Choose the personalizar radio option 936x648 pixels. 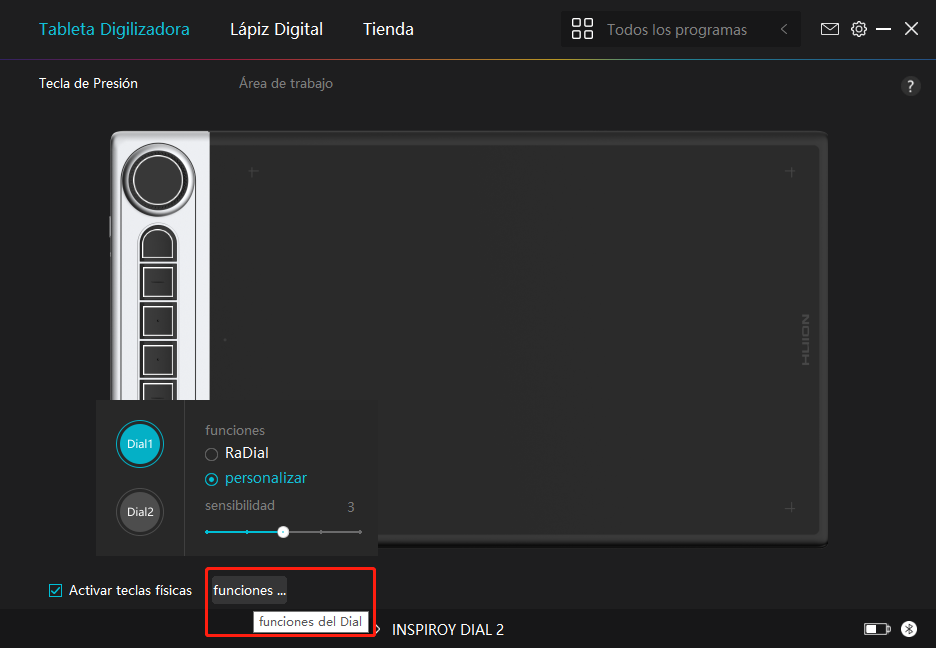(x=212, y=479)
